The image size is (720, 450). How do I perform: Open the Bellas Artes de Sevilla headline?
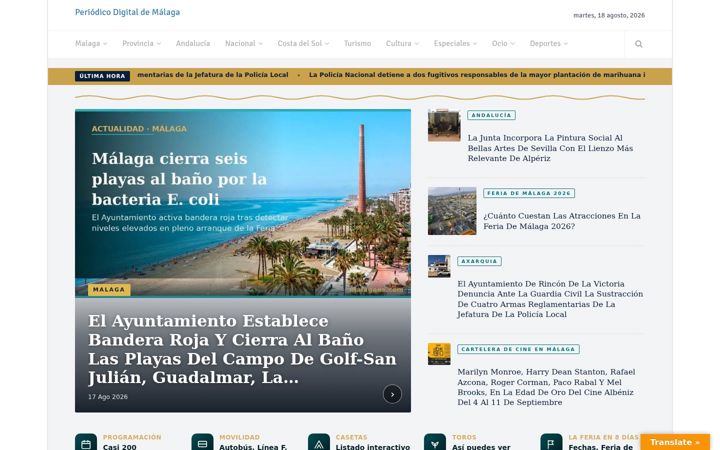550,148
